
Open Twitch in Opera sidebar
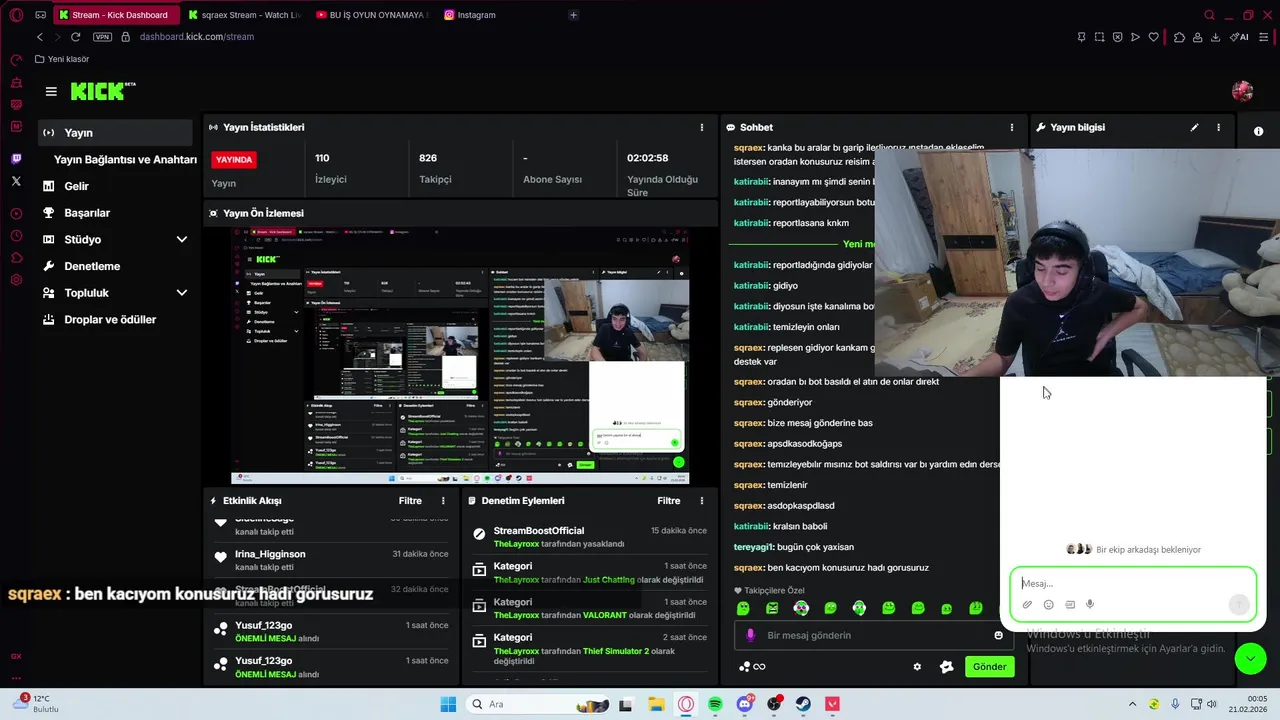tap(16, 159)
